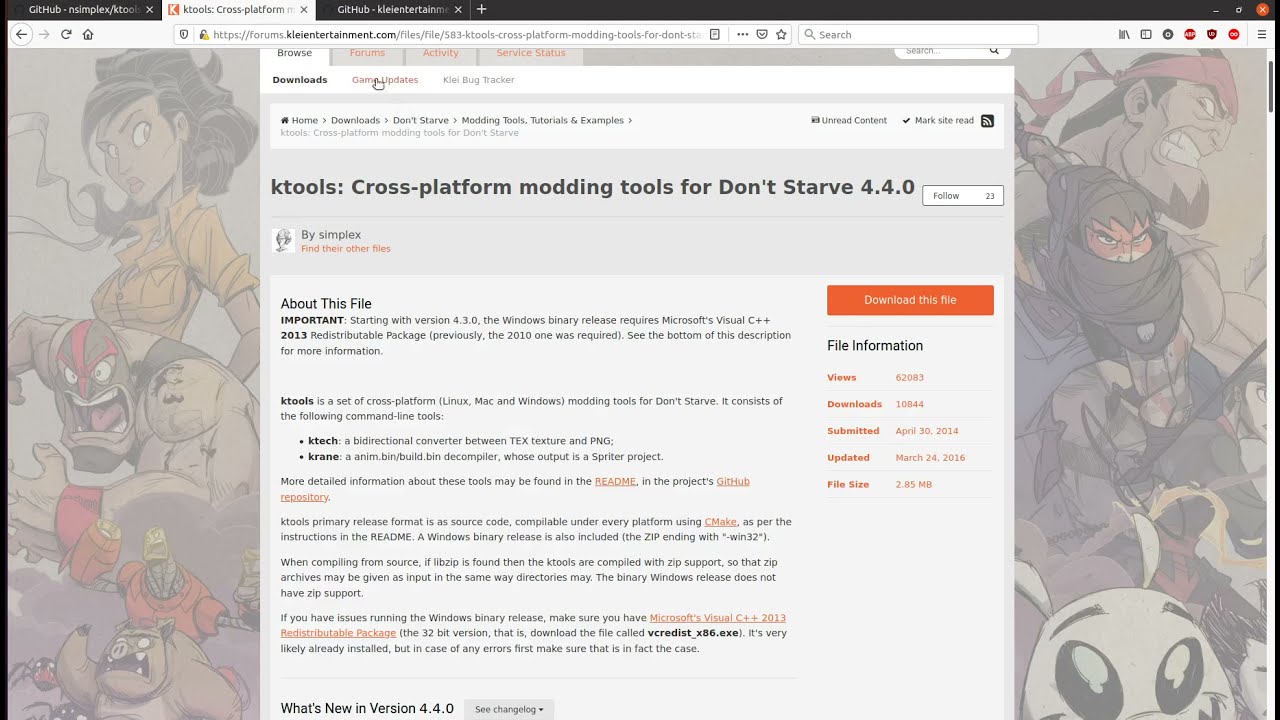
Task: Open the Firefox library icon
Action: pyautogui.click(x=1124, y=34)
